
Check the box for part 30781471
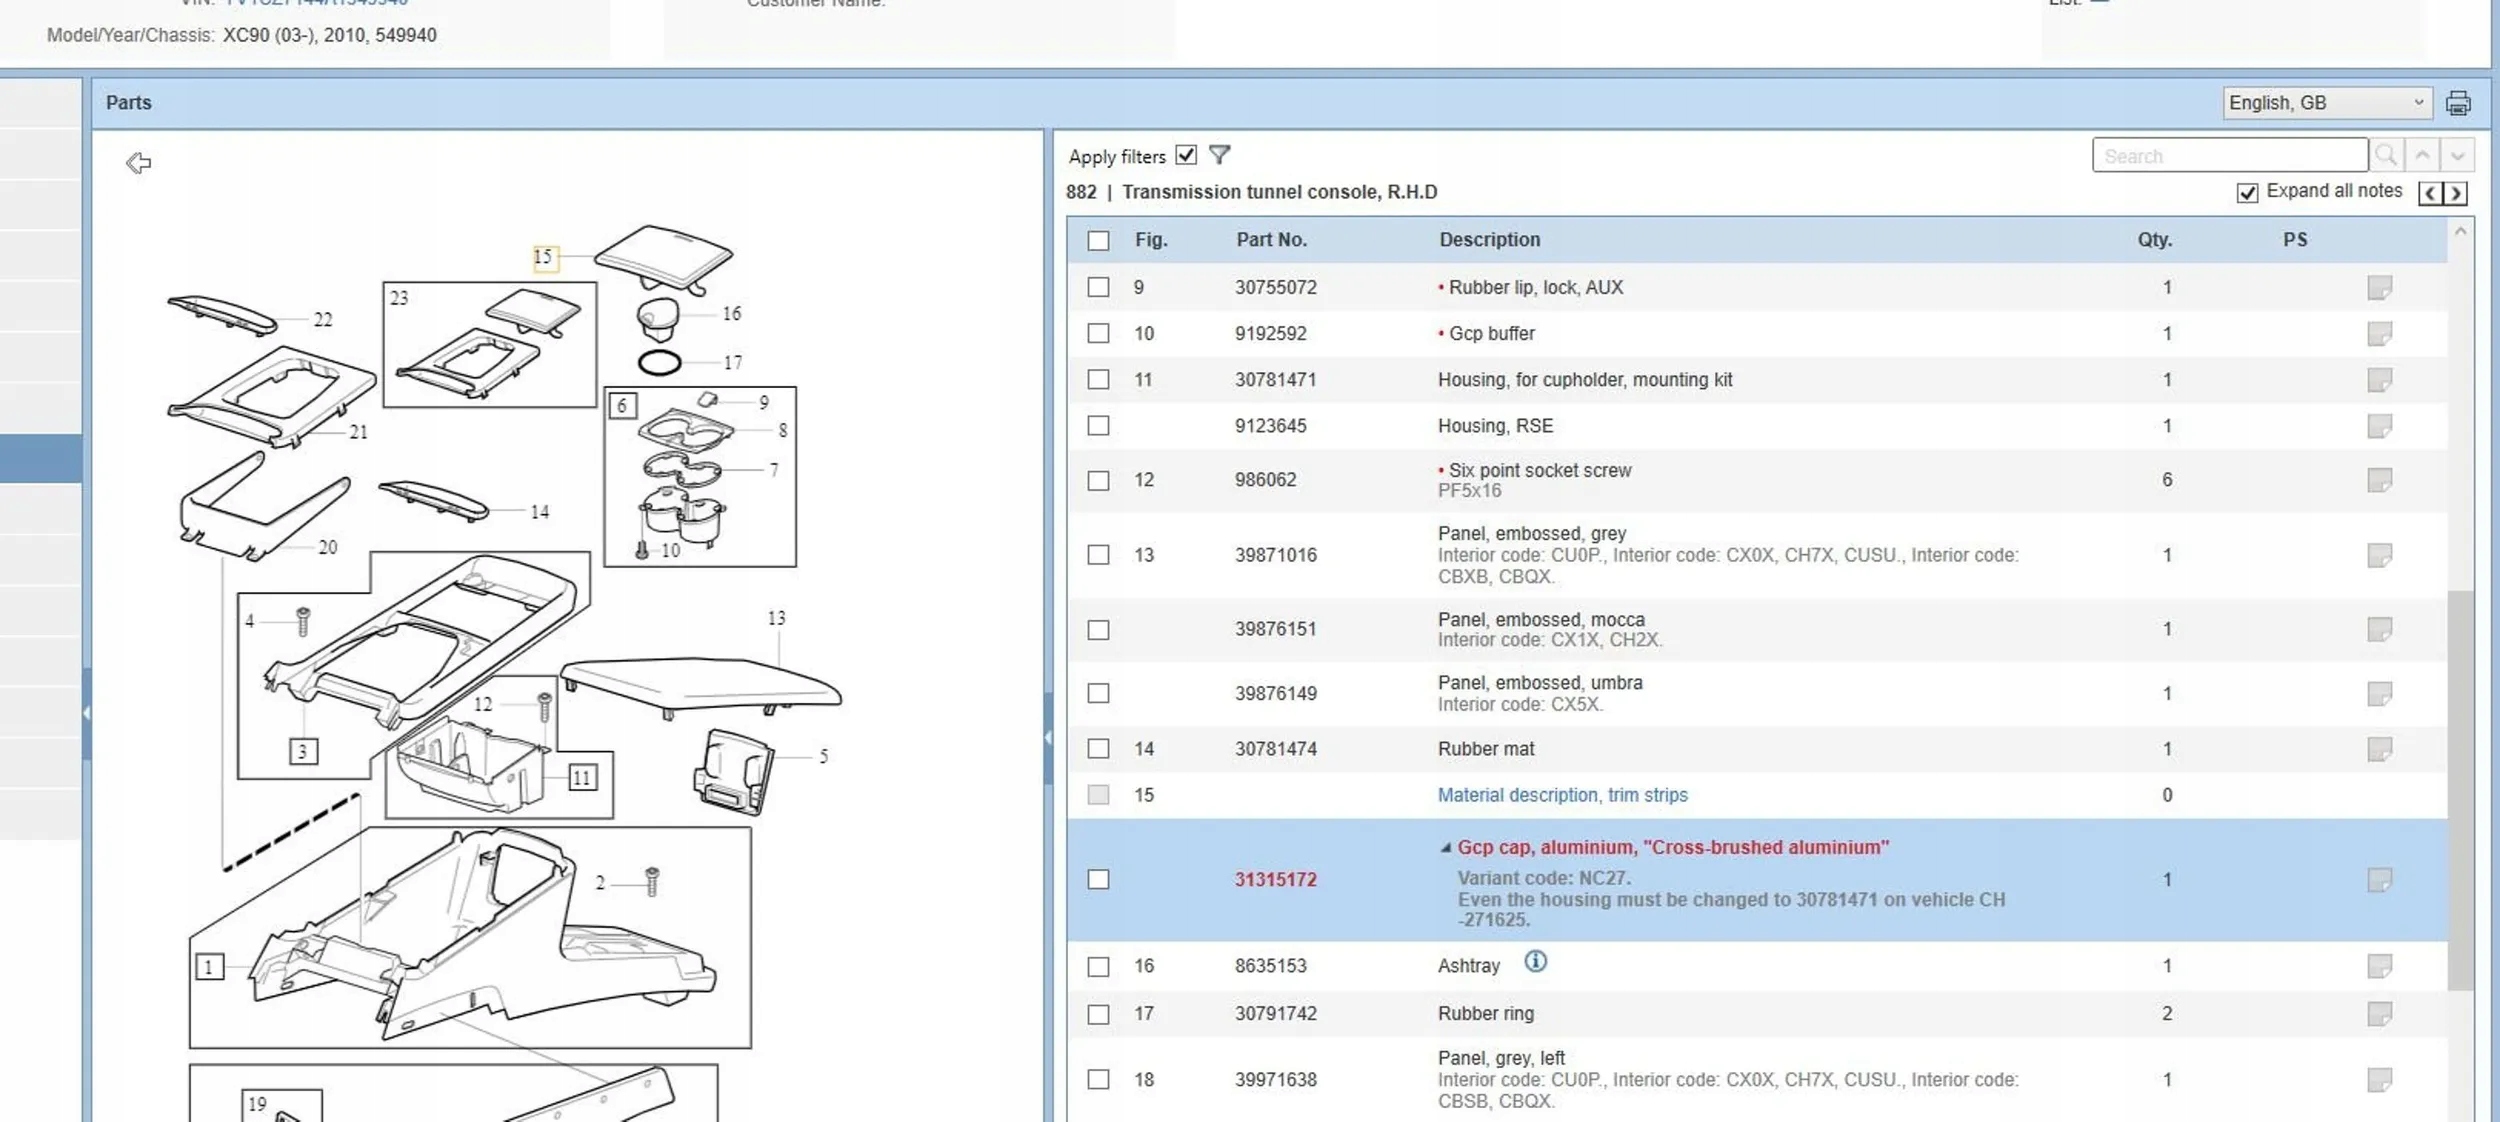click(x=1098, y=380)
